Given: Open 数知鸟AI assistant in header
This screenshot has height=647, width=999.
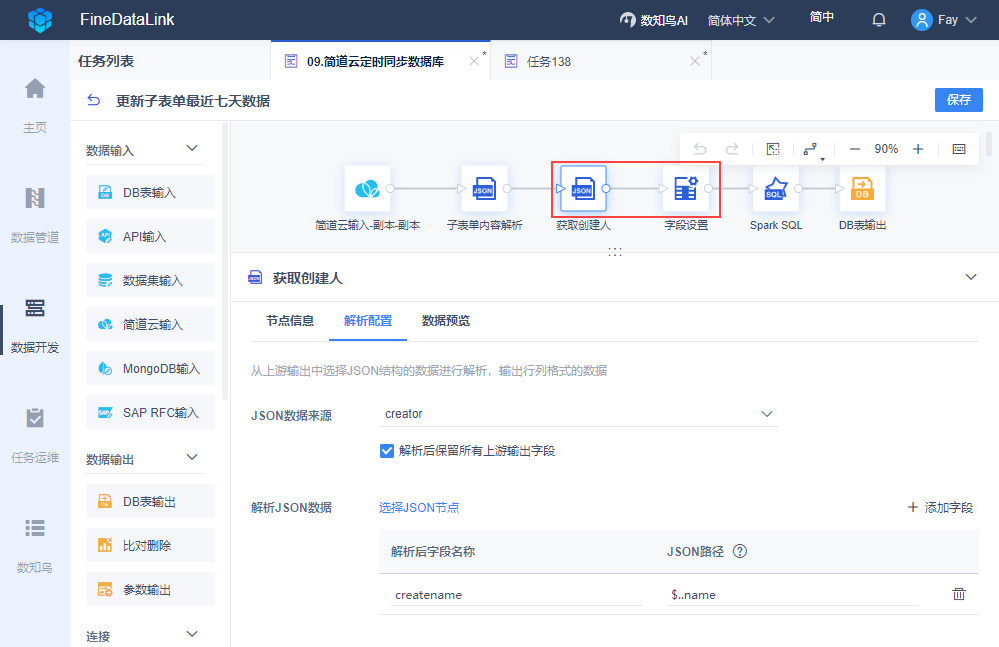Looking at the screenshot, I should (654, 20).
